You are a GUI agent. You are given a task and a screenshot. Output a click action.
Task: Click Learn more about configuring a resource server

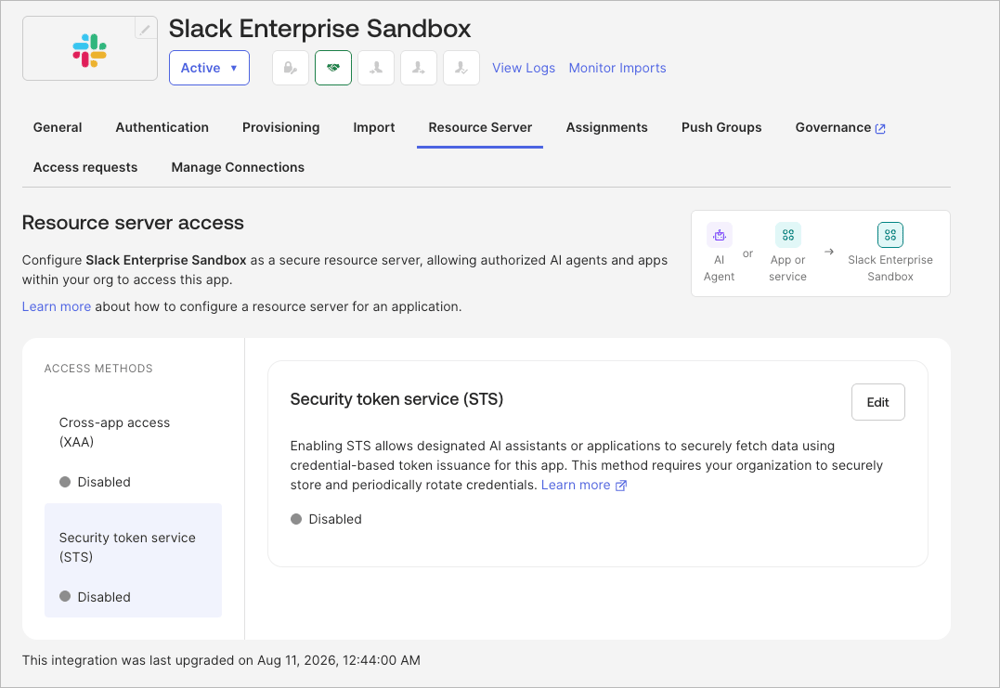(56, 307)
